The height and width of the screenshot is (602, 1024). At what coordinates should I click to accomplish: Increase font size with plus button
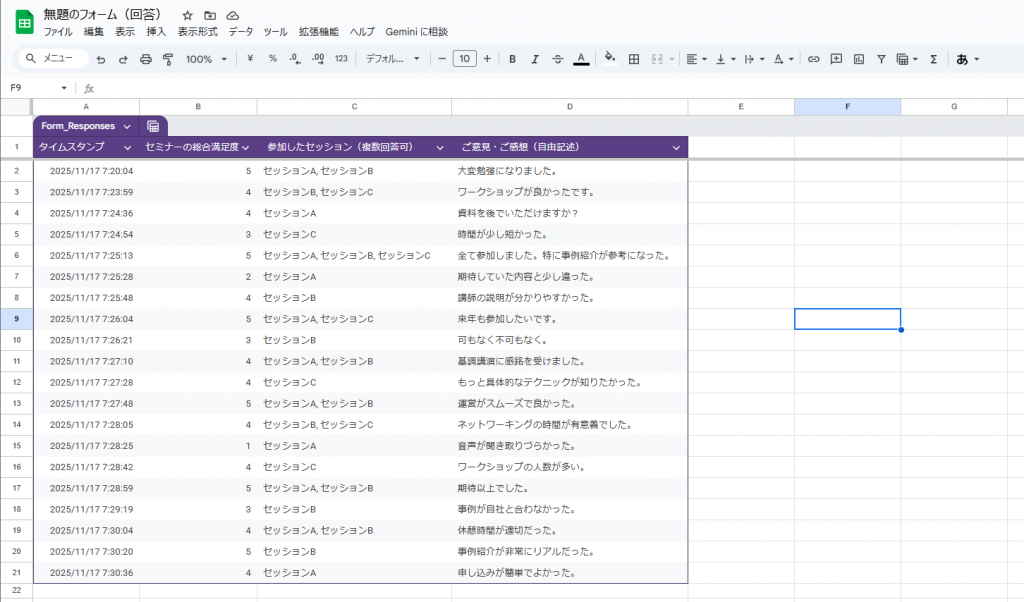487,59
